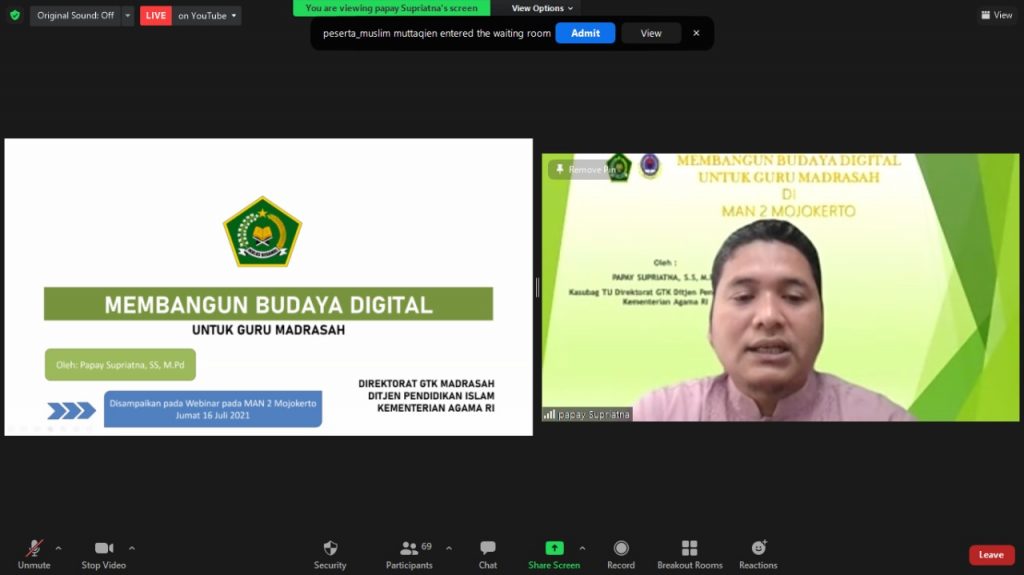Image resolution: width=1024 pixels, height=575 pixels.
Task: Open the View layout menu at top-right
Action: [x=997, y=15]
